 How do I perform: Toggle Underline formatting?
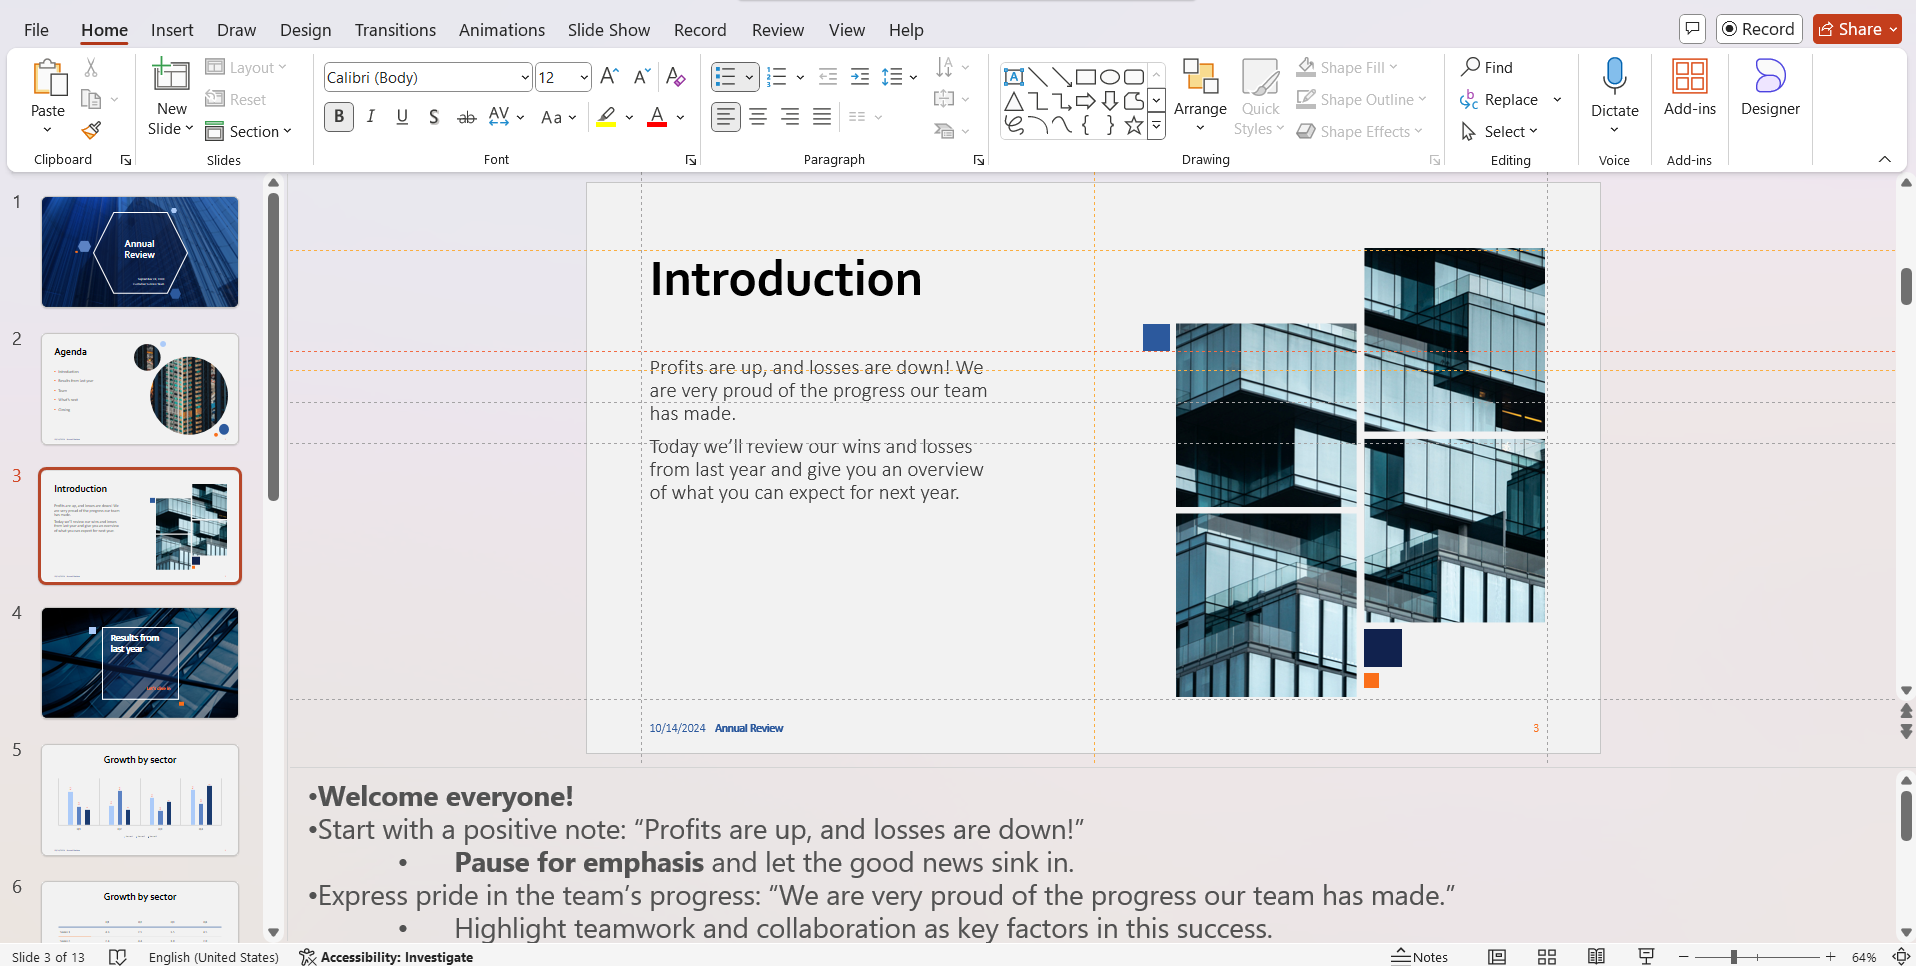tap(402, 117)
